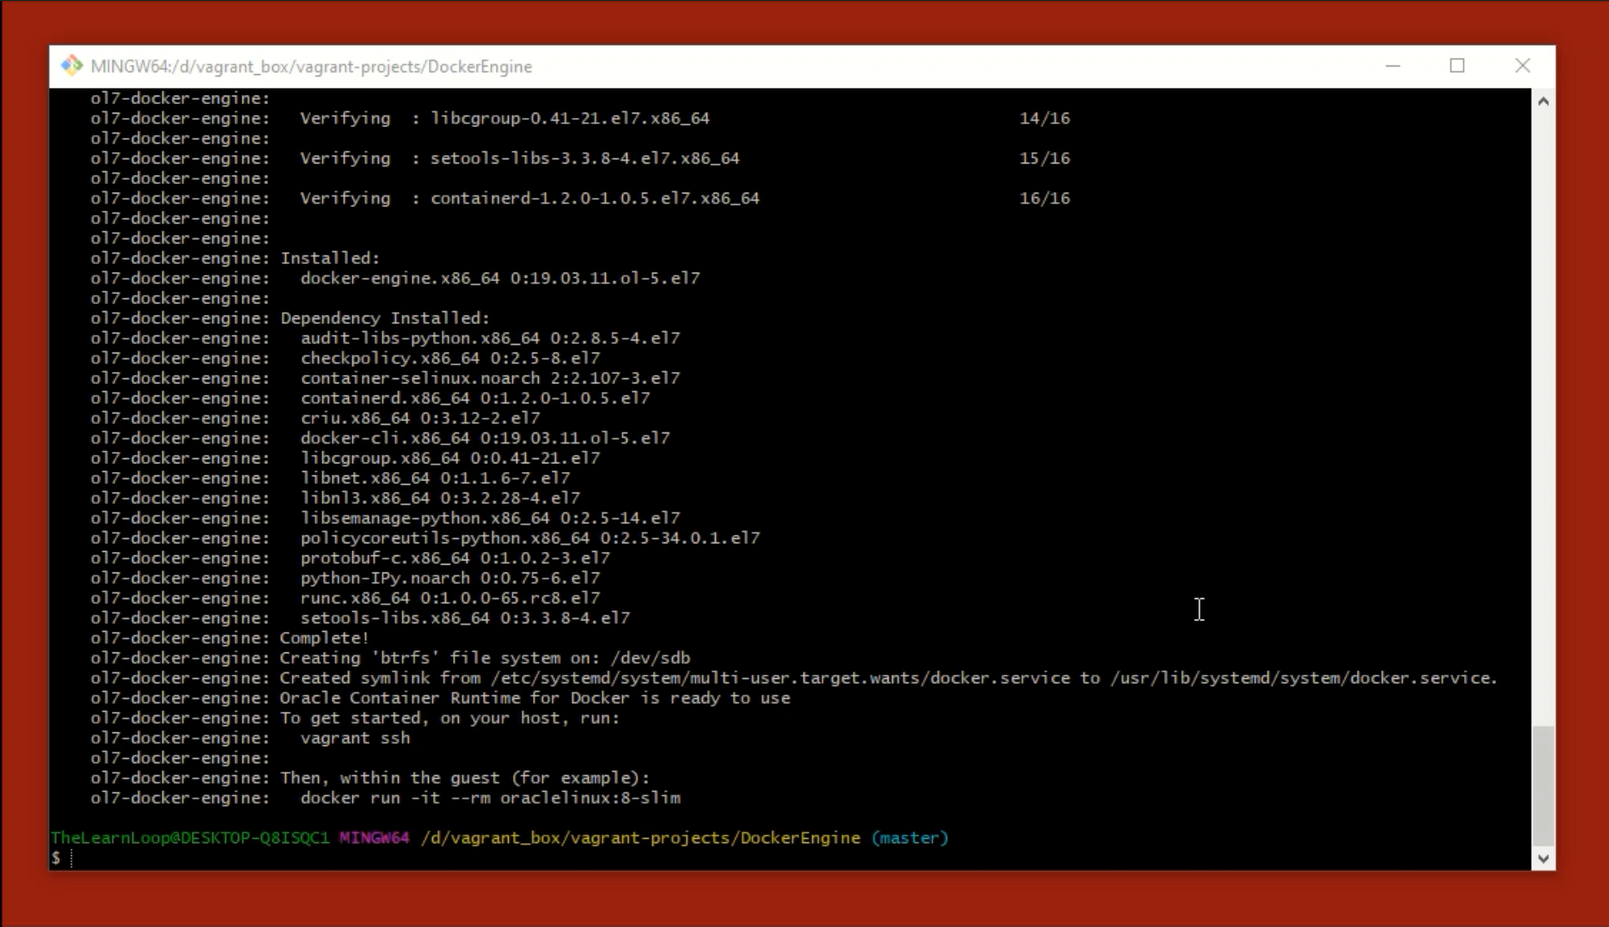This screenshot has width=1609, height=927.
Task: Click 'policycoreutils-python.x86_64 0:2.5-34.0.1.el7' line
Action: tap(530, 538)
